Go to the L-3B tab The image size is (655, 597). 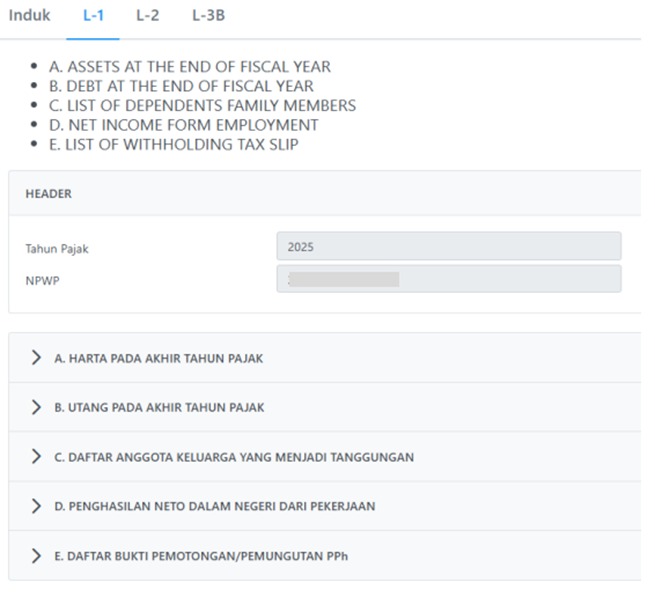(207, 16)
